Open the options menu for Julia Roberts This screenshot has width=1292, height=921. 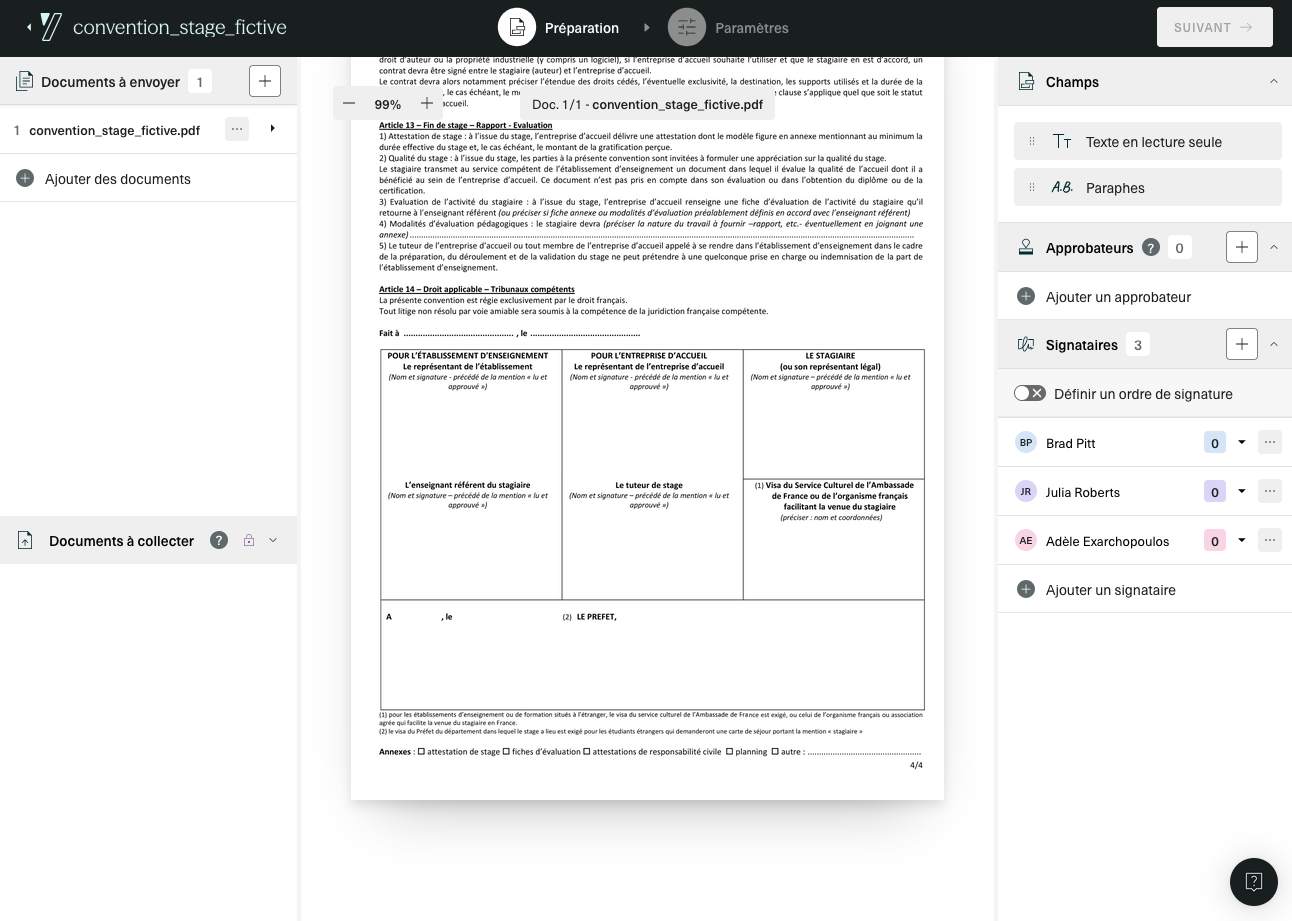pyautogui.click(x=1269, y=491)
